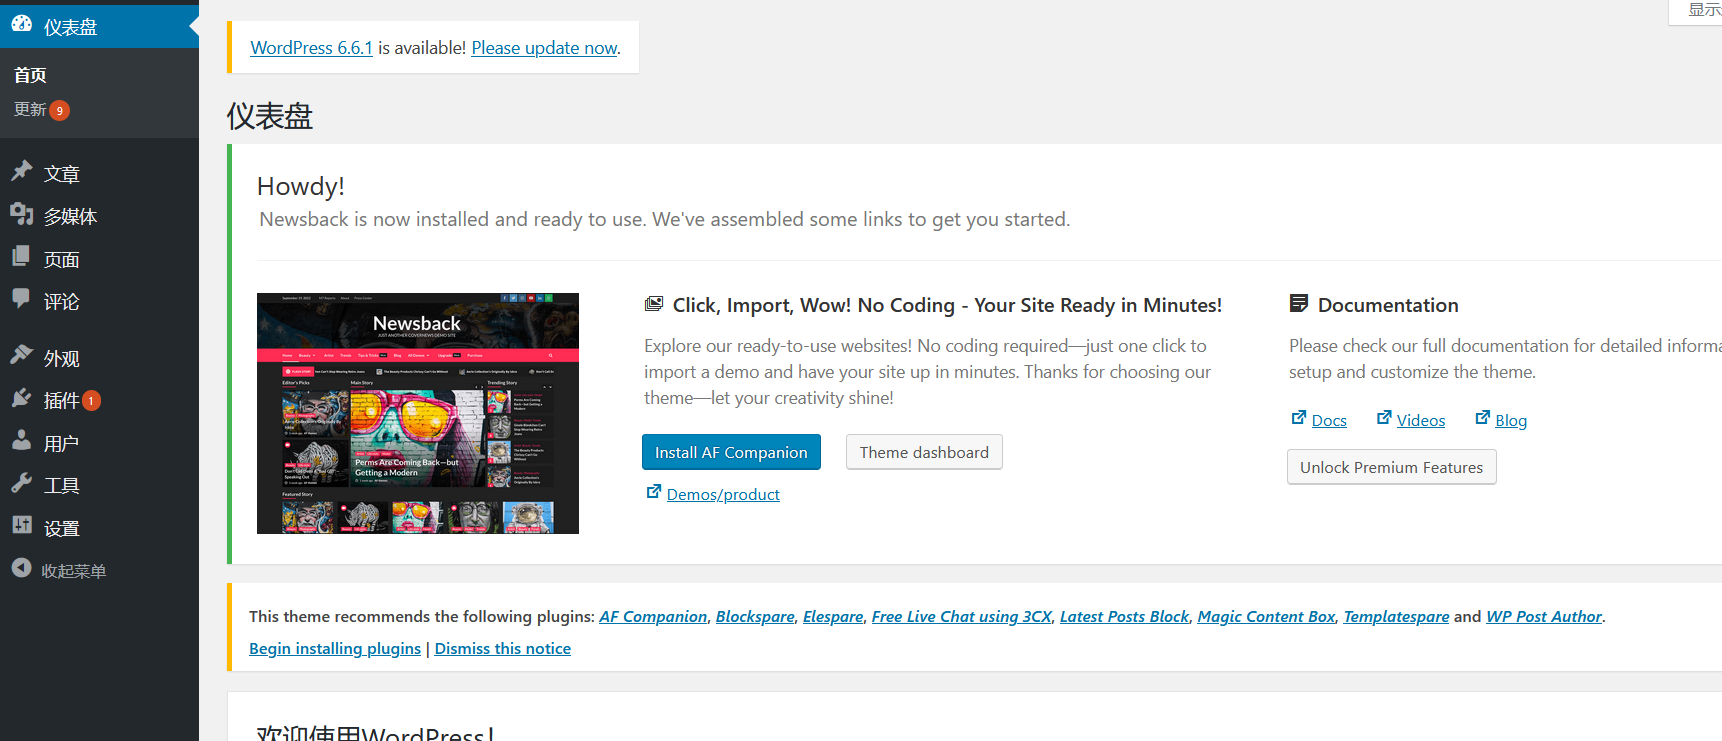
Task: Click external link icon before Docs
Action: 1298,418
